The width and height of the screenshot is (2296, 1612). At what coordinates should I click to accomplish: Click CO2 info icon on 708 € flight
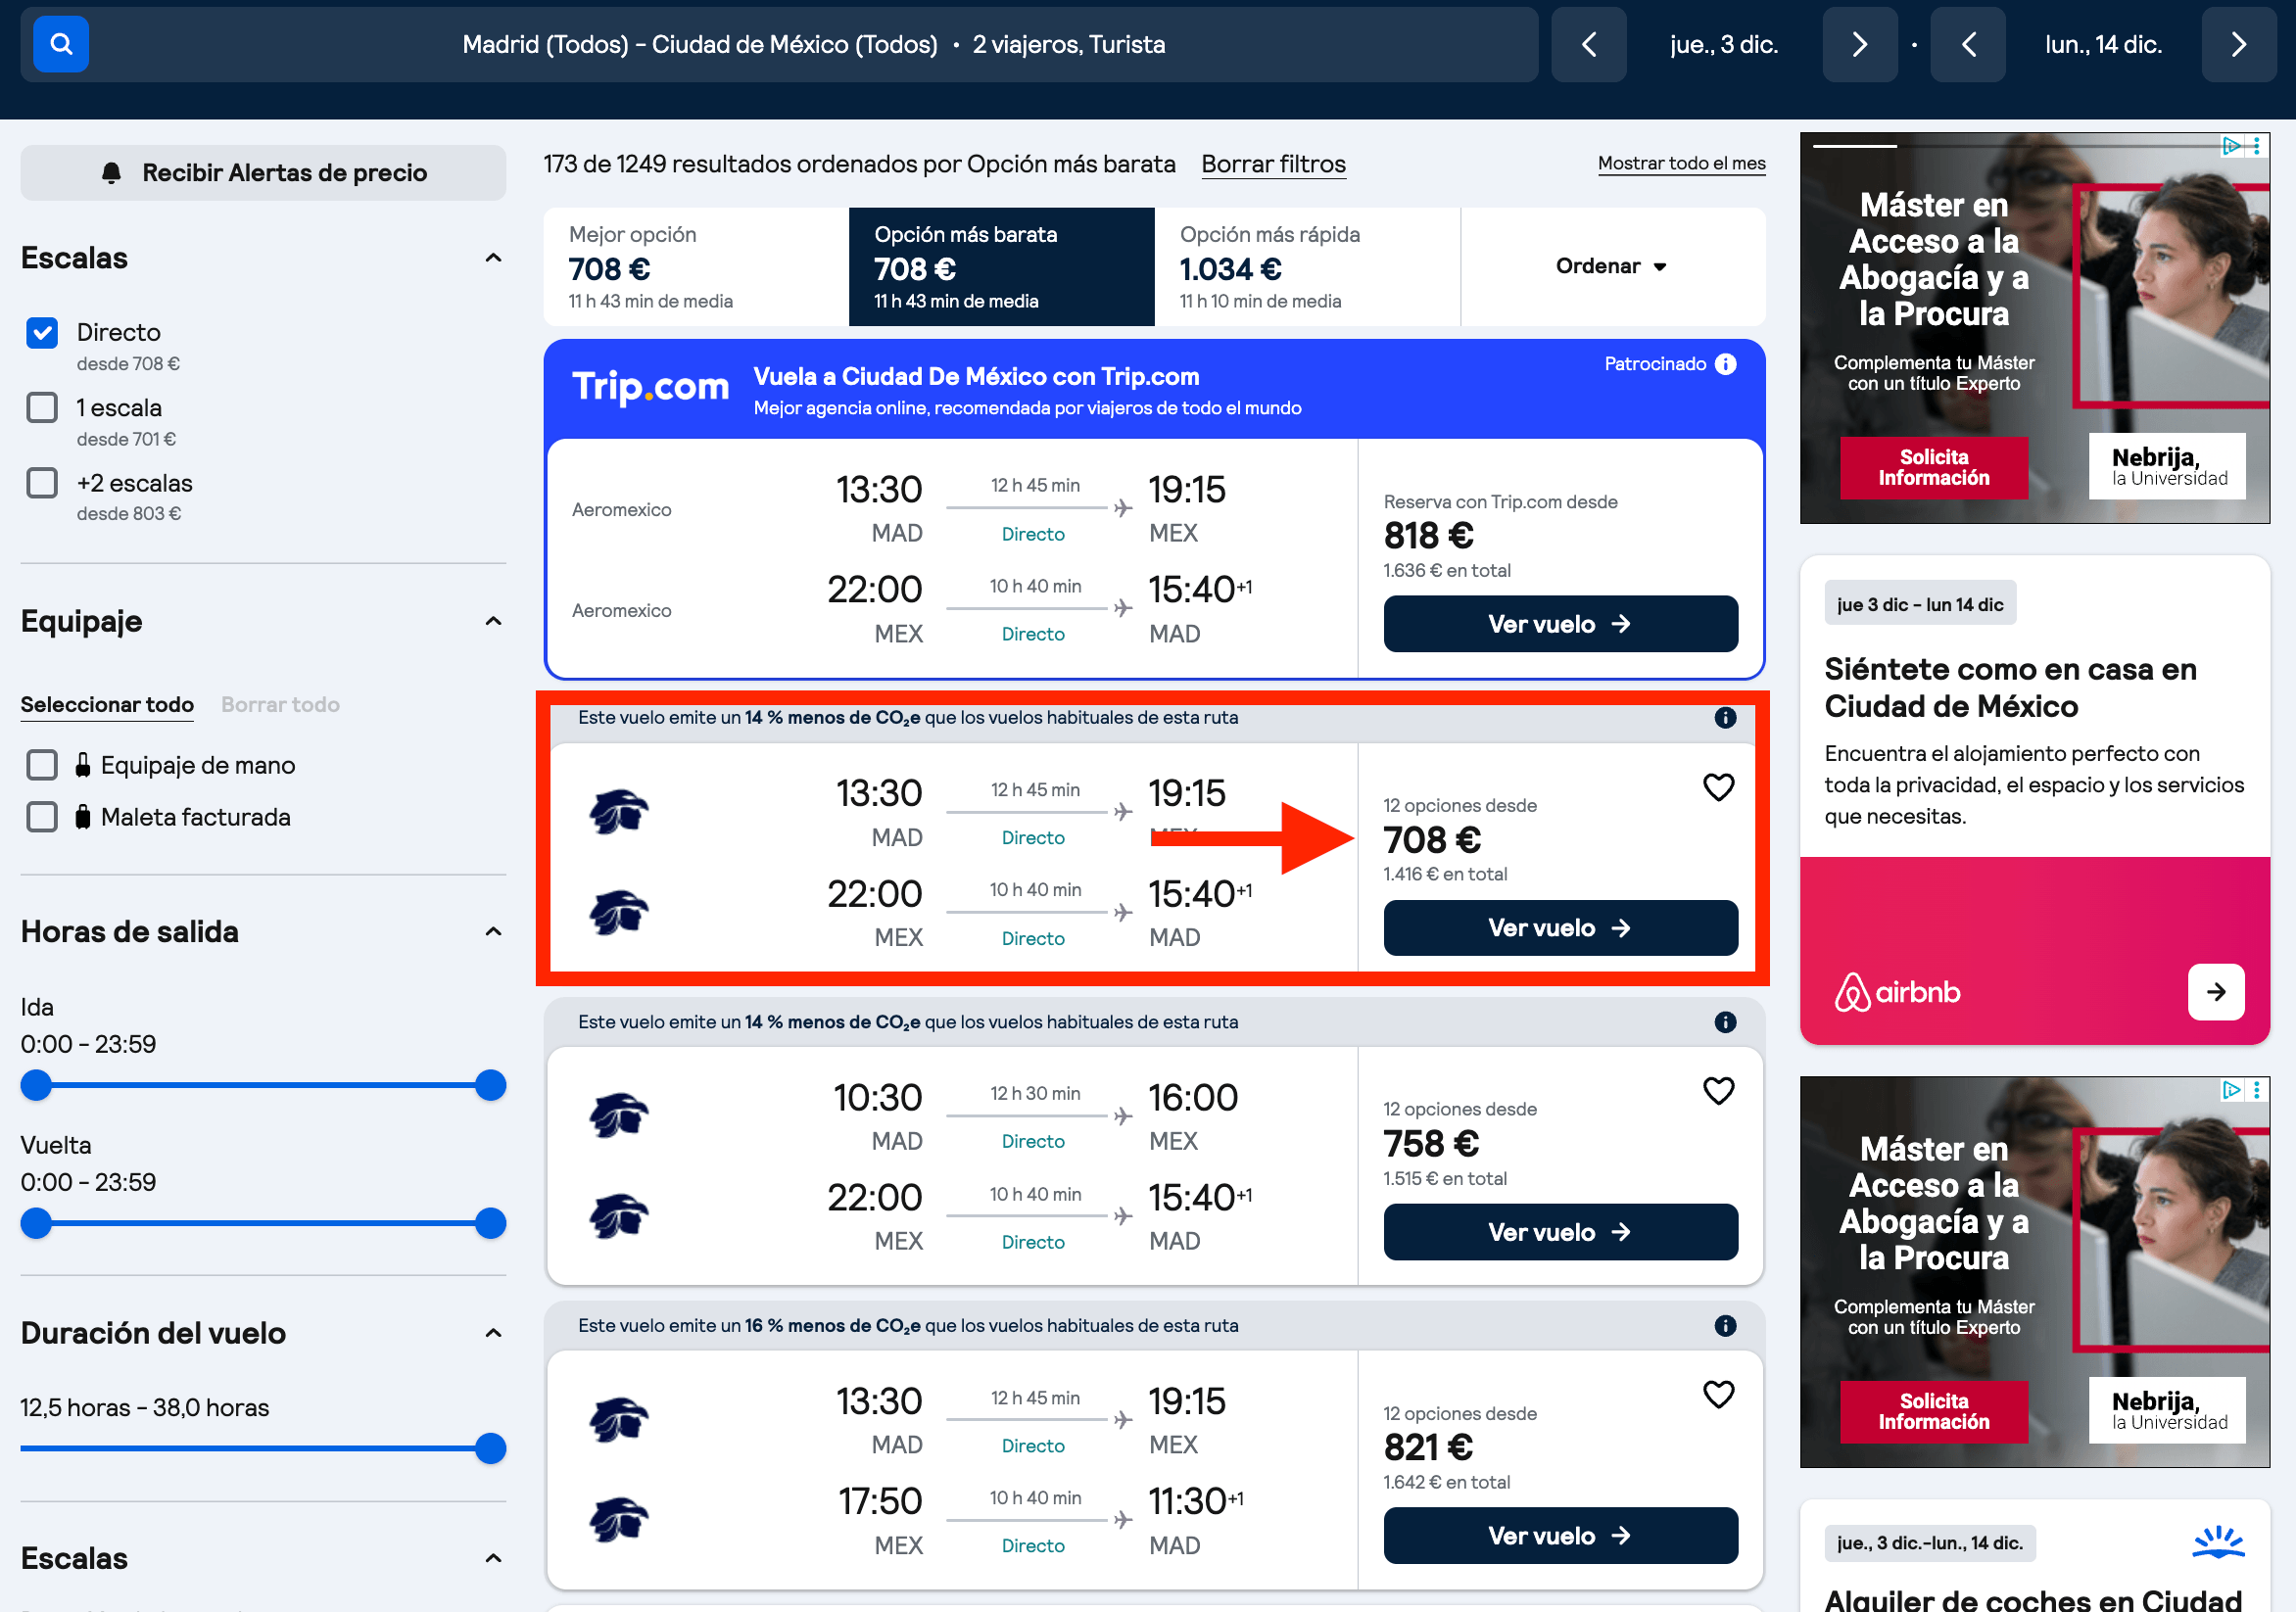(1725, 717)
